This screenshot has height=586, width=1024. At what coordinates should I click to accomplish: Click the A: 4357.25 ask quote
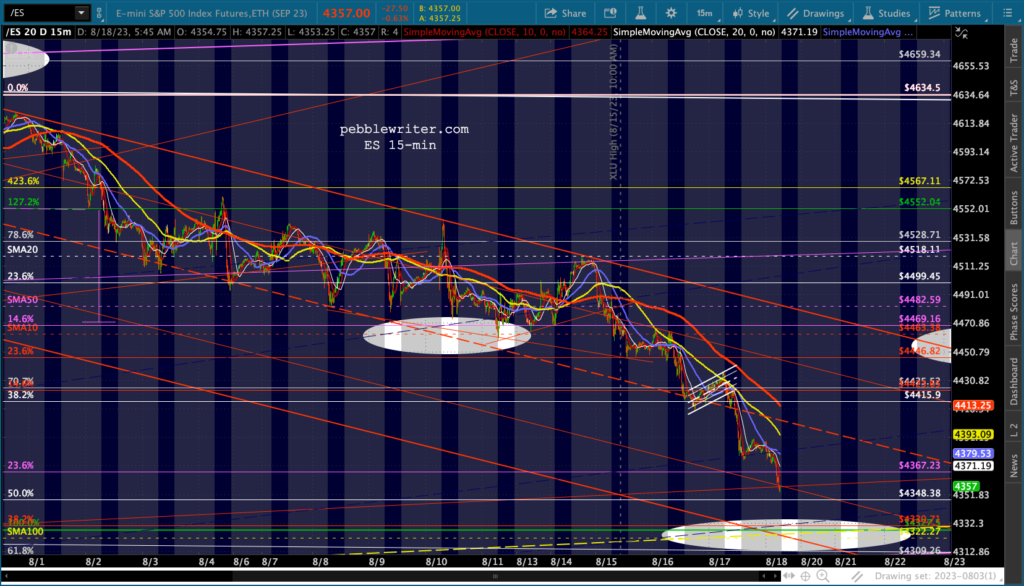(440, 18)
